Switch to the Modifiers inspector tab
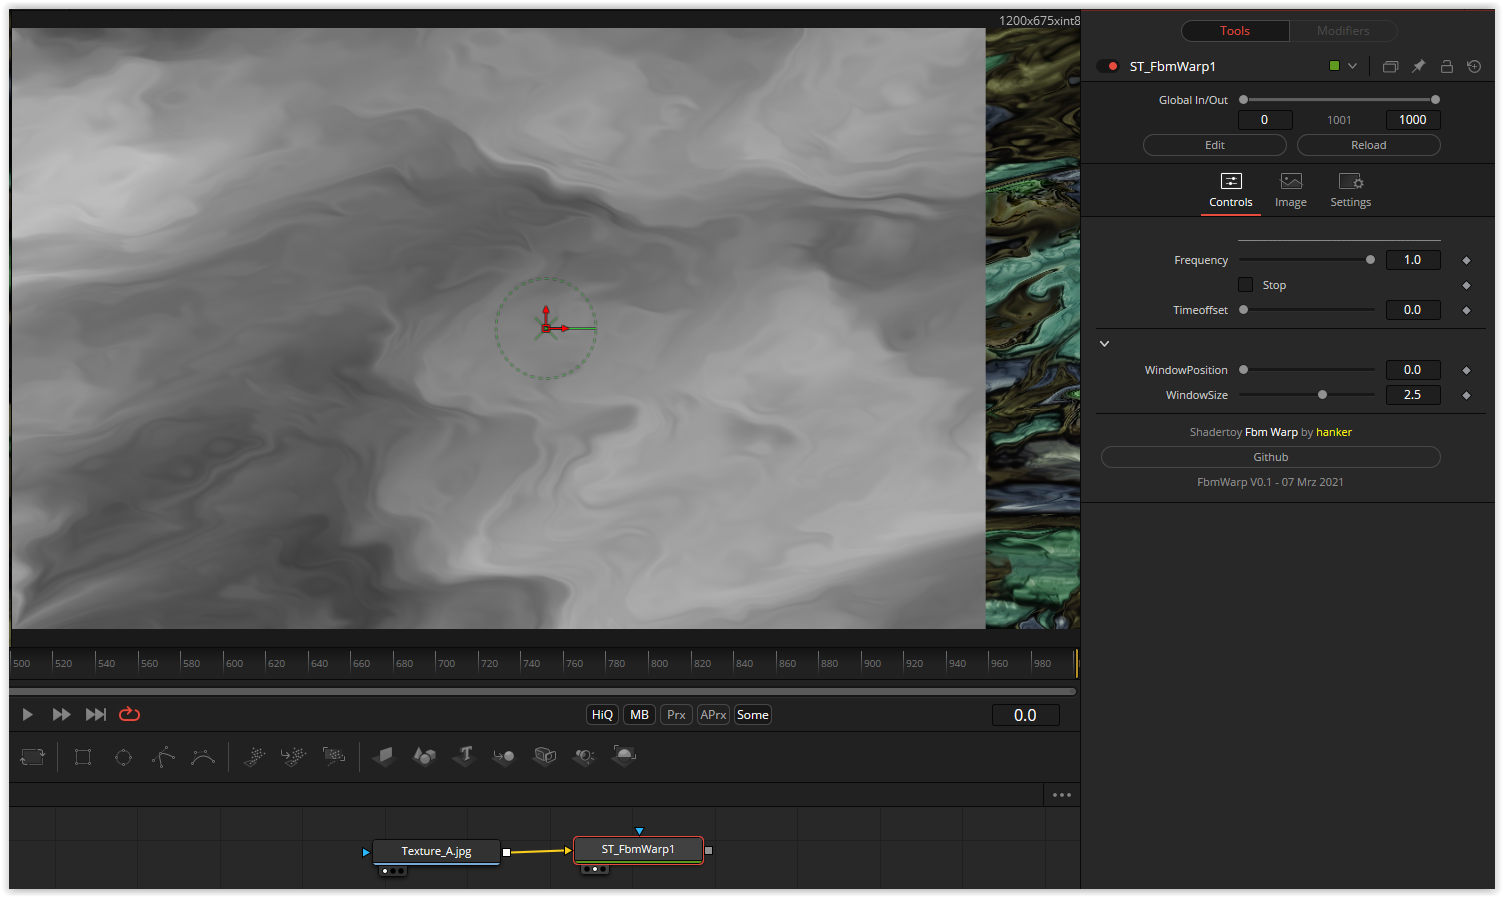Image resolution: width=1503 pixels, height=897 pixels. click(x=1343, y=31)
